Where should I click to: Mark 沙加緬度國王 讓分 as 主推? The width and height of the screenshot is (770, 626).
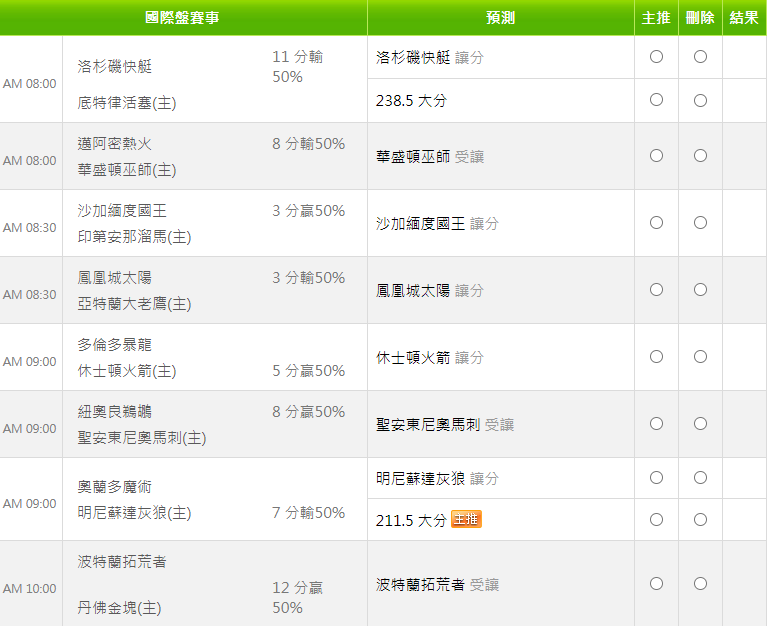coord(656,222)
